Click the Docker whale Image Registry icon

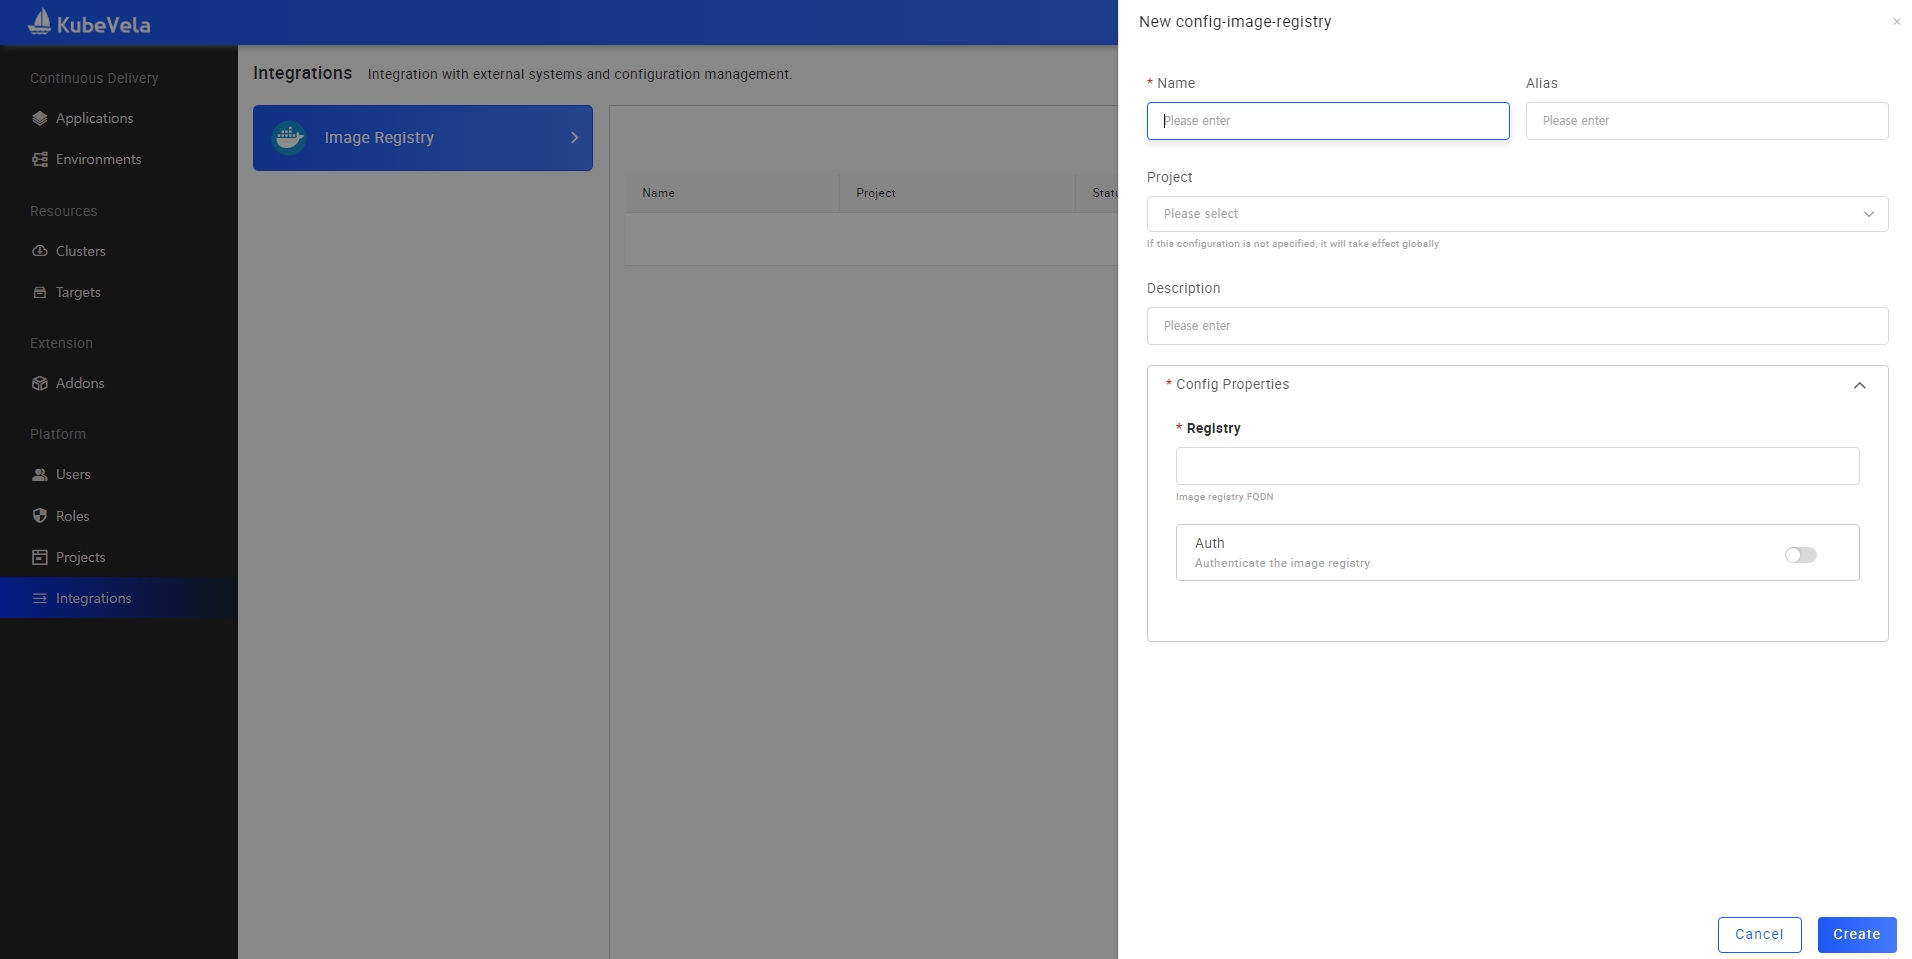290,138
